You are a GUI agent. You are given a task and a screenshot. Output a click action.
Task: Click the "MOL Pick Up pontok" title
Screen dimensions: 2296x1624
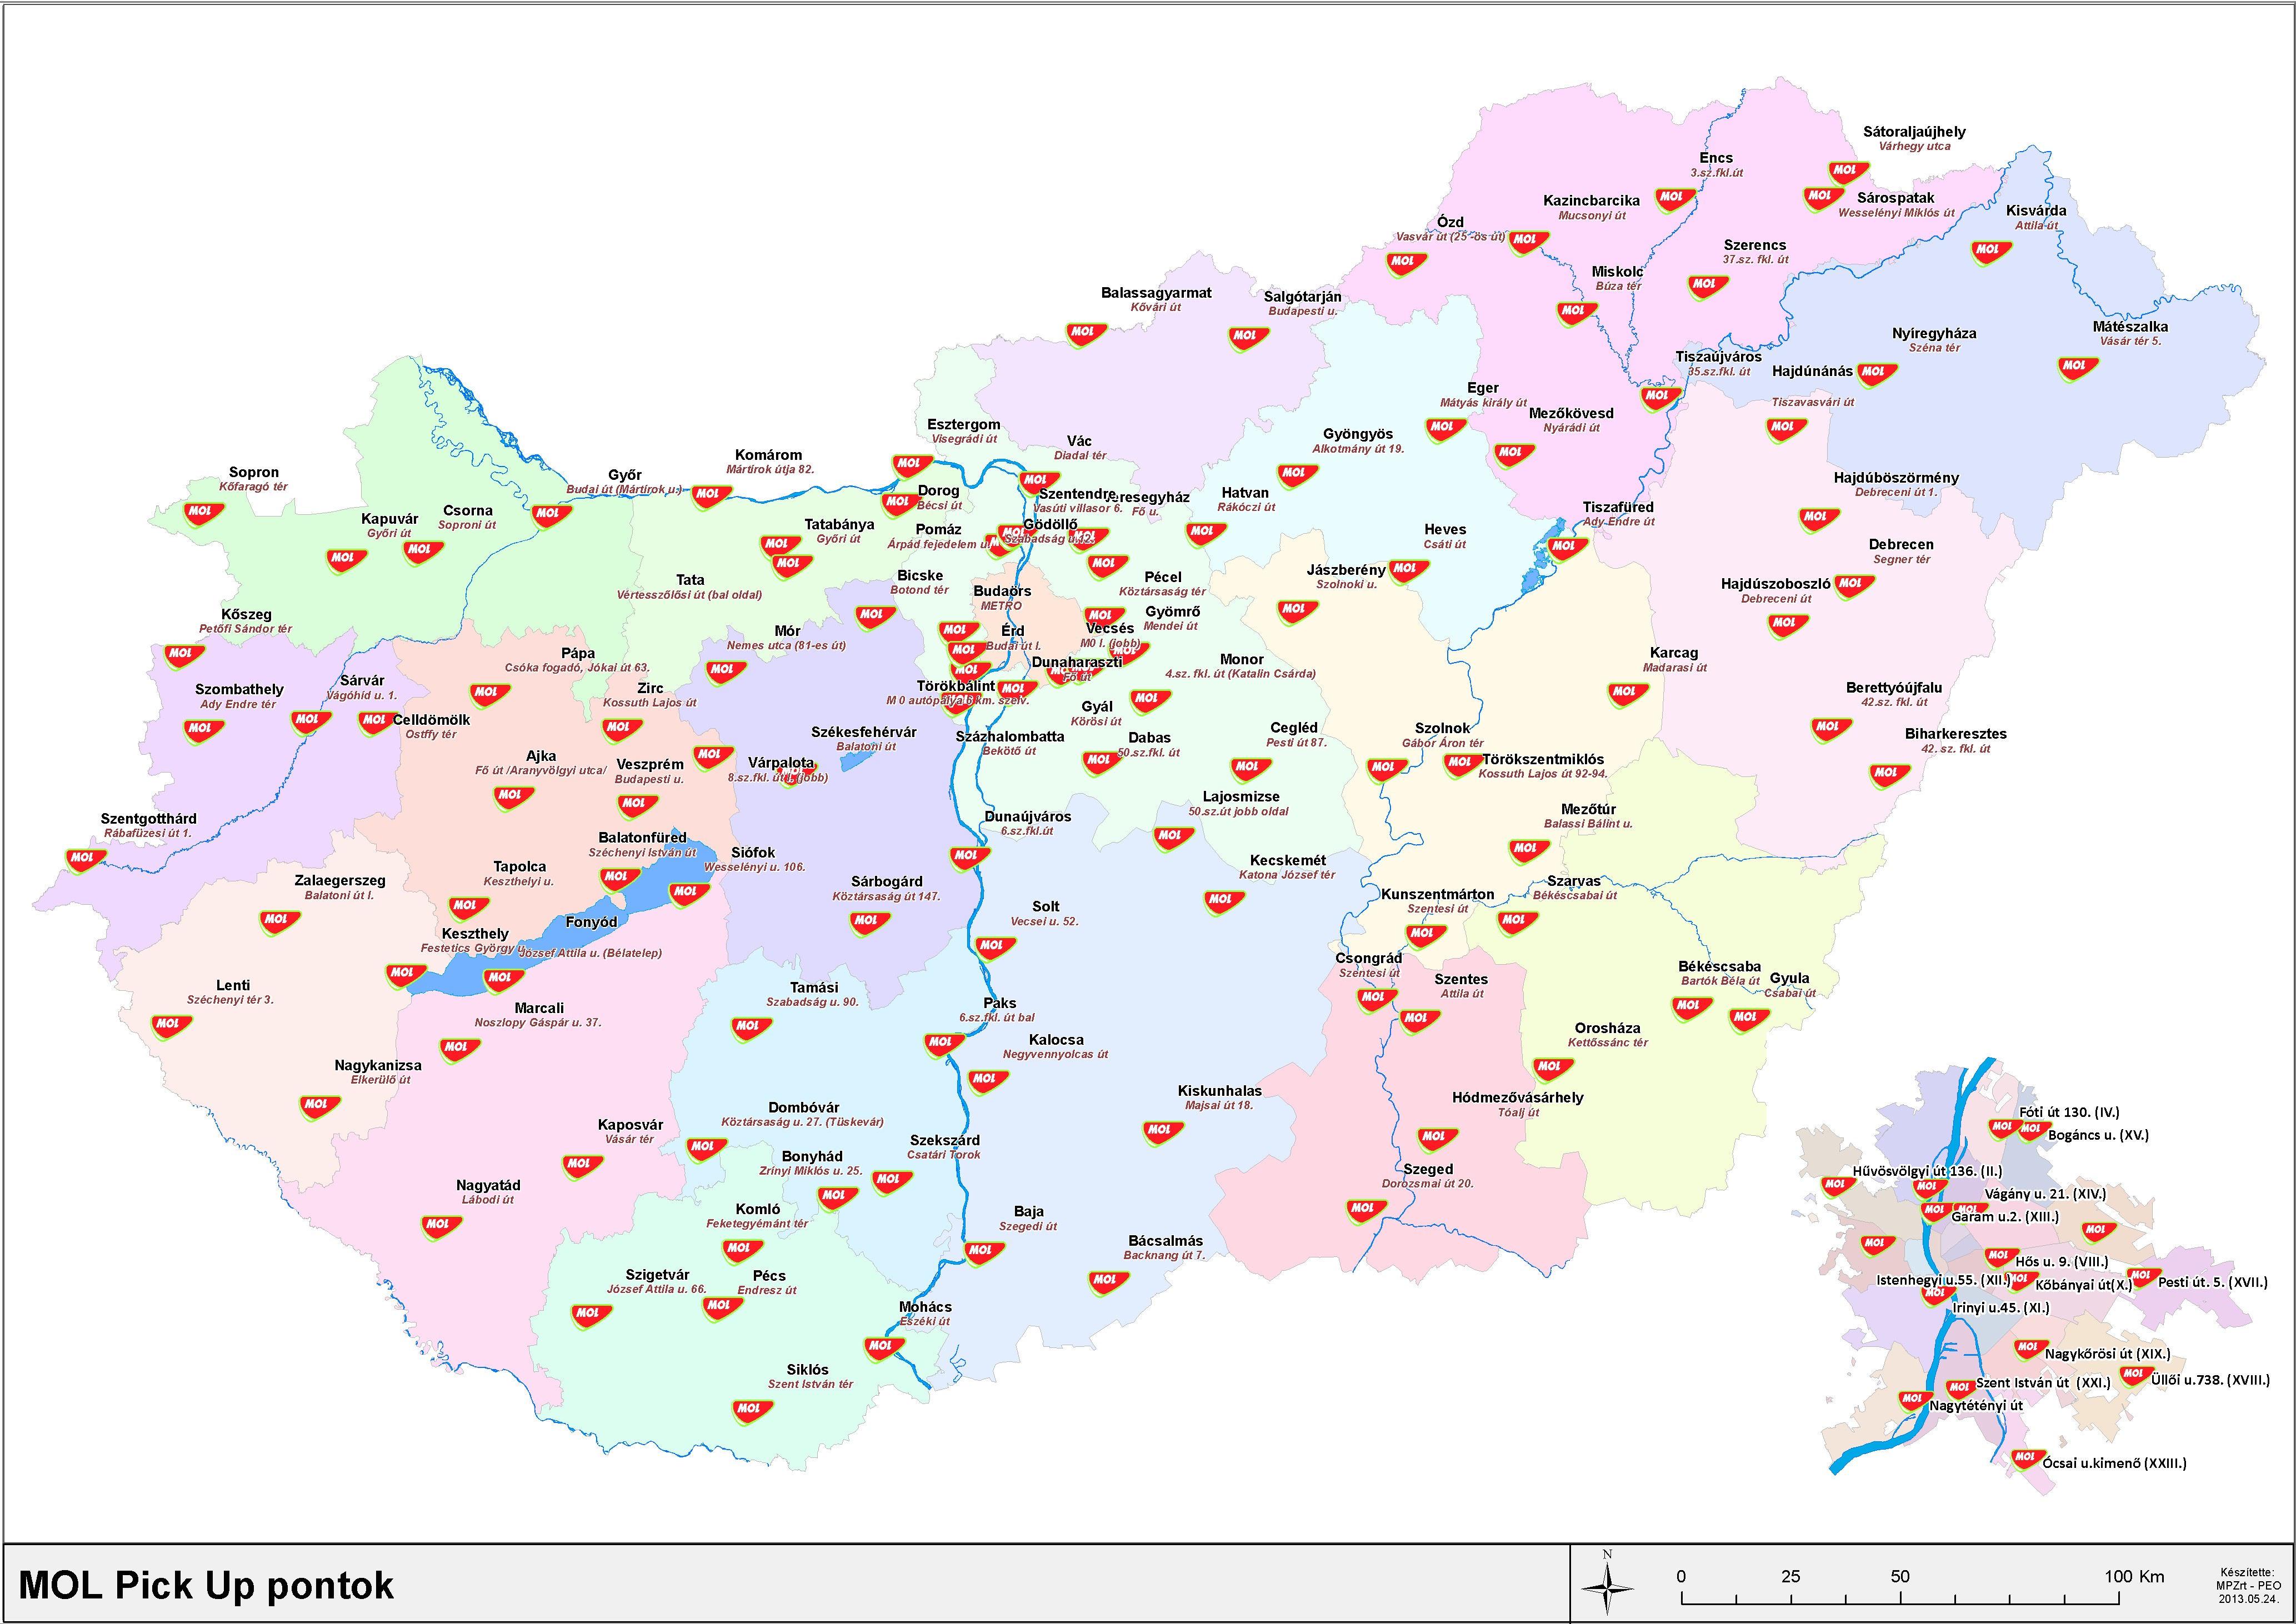[206, 1586]
